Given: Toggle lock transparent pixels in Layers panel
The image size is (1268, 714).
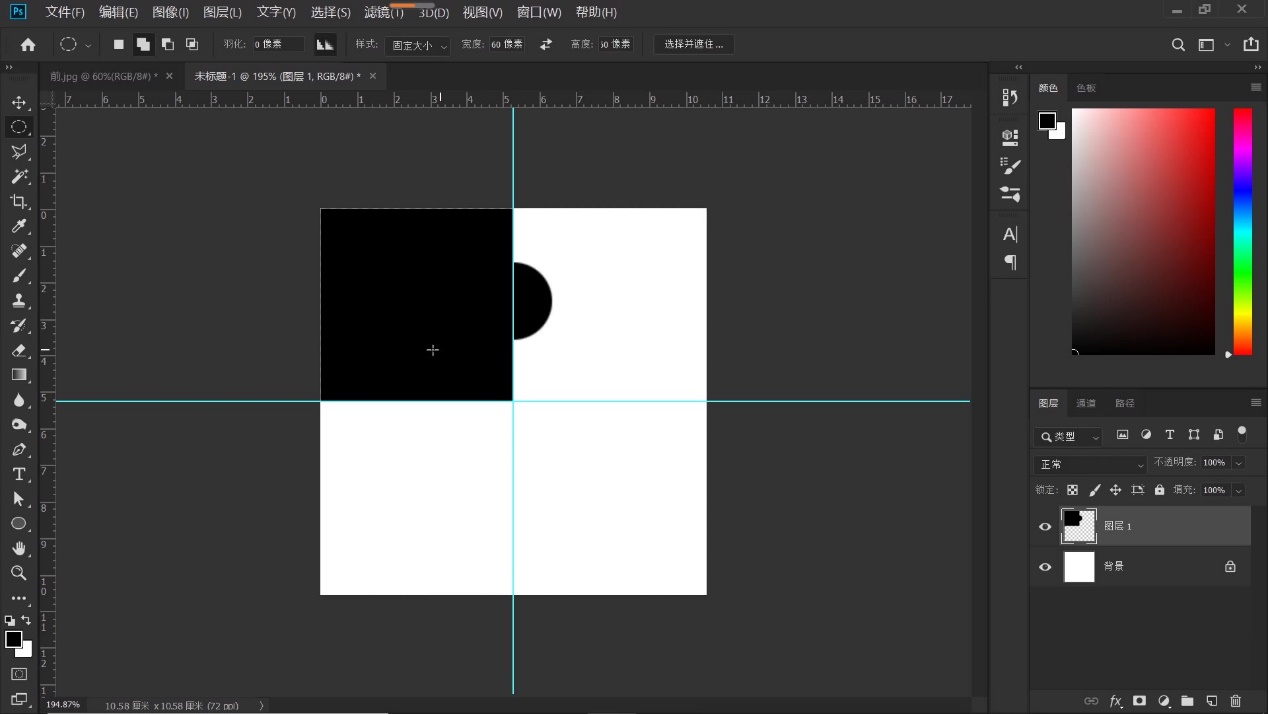Looking at the screenshot, I should pos(1072,490).
